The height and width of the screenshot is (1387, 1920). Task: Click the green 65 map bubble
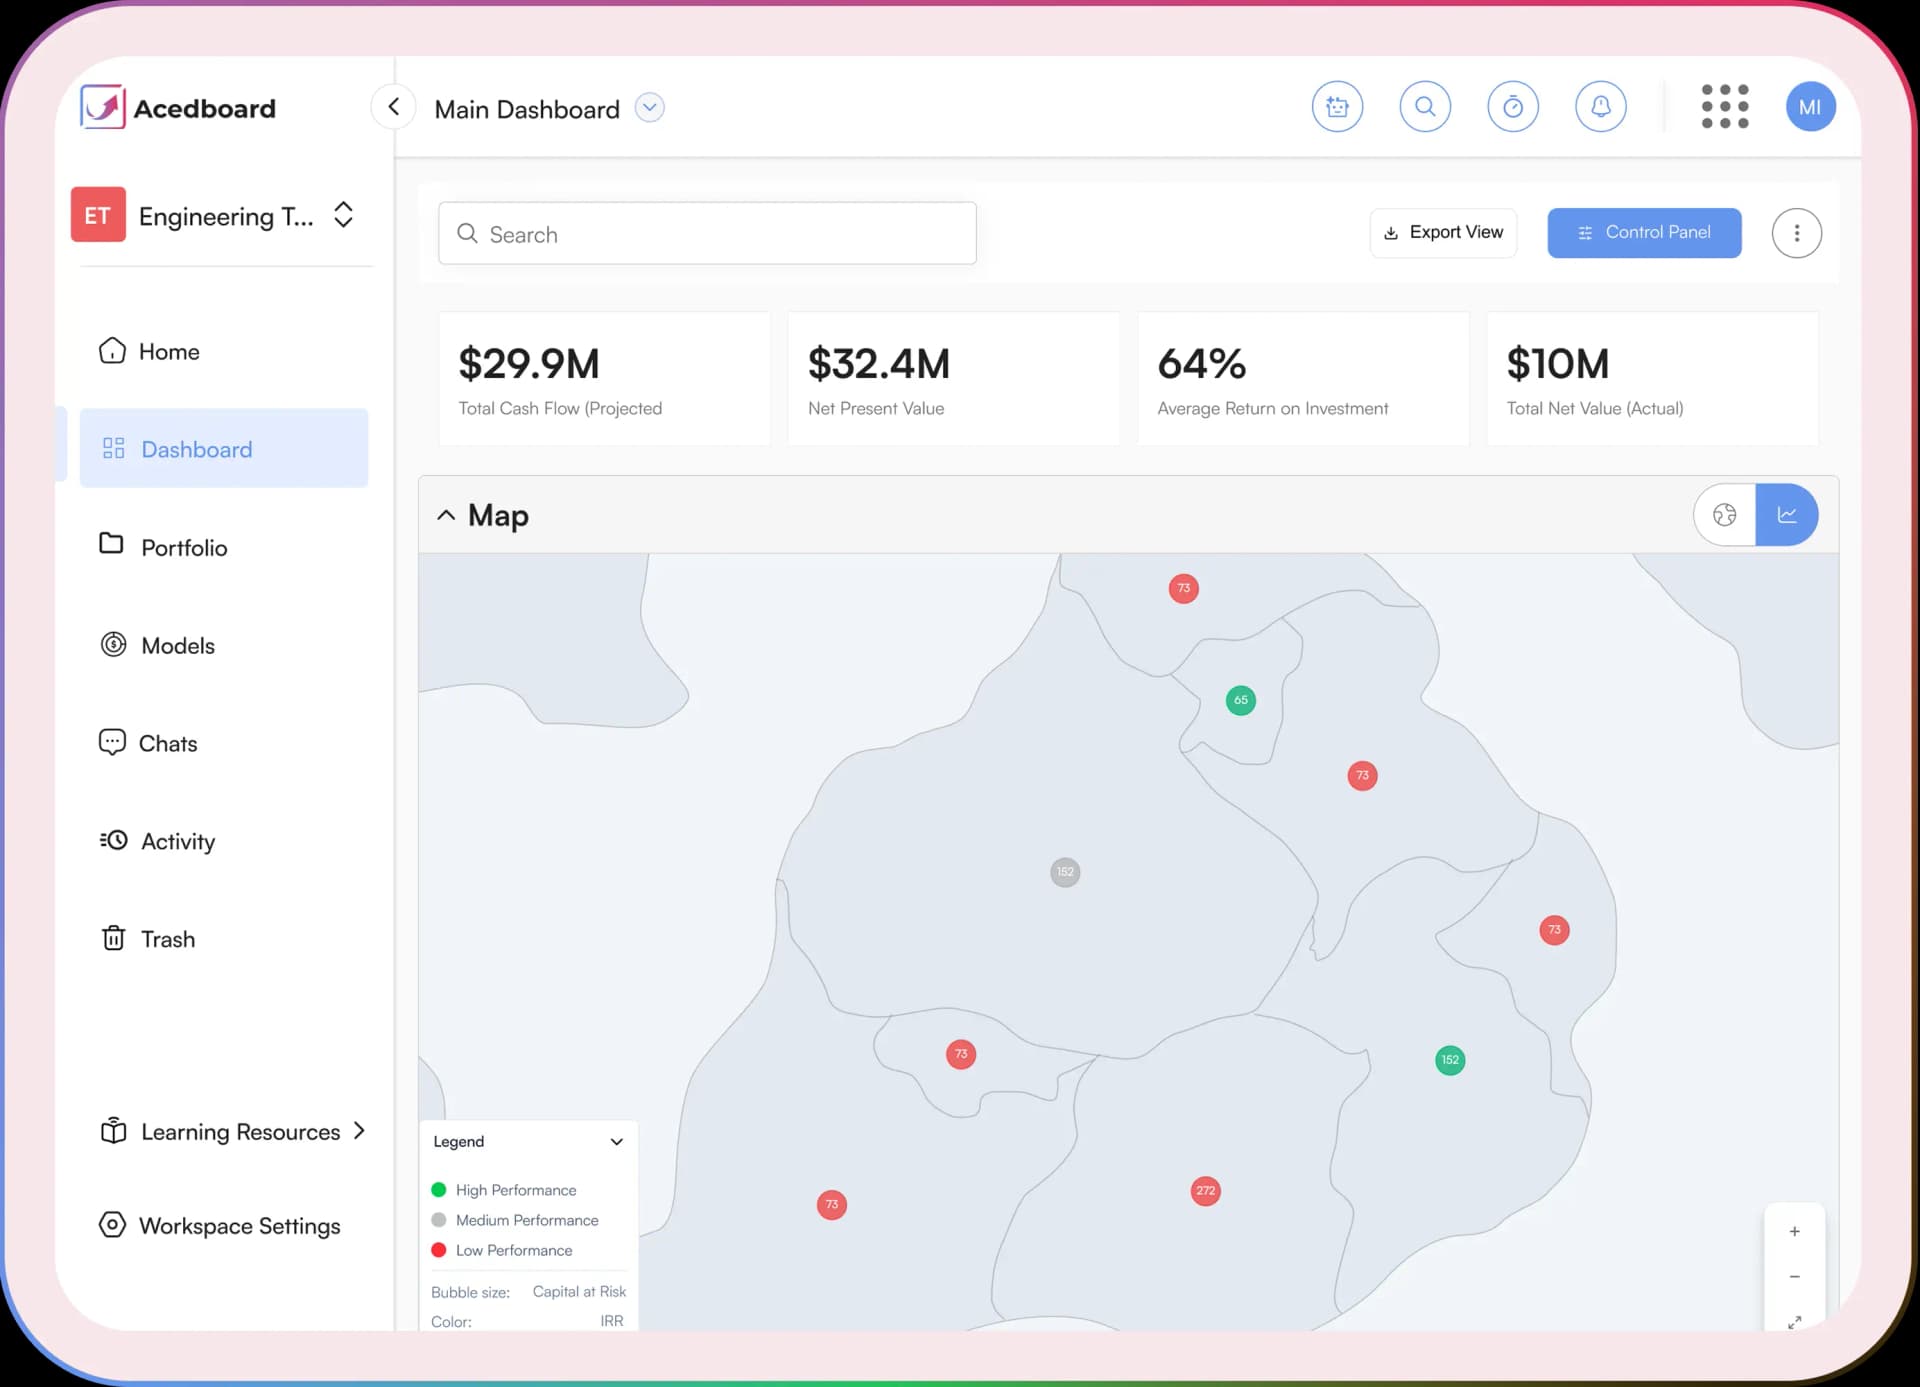click(1241, 700)
